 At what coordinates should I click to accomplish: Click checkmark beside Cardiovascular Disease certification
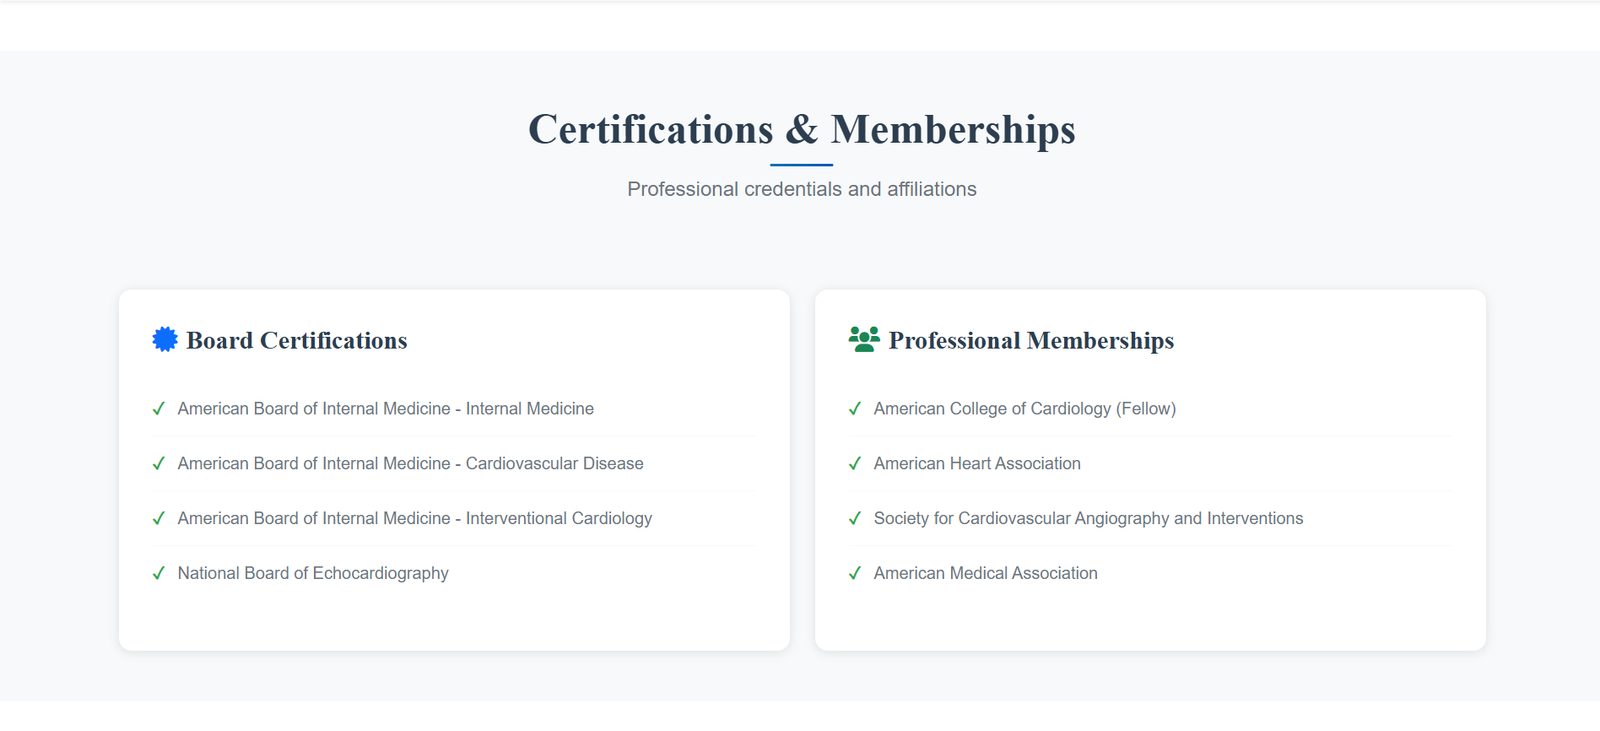point(158,464)
